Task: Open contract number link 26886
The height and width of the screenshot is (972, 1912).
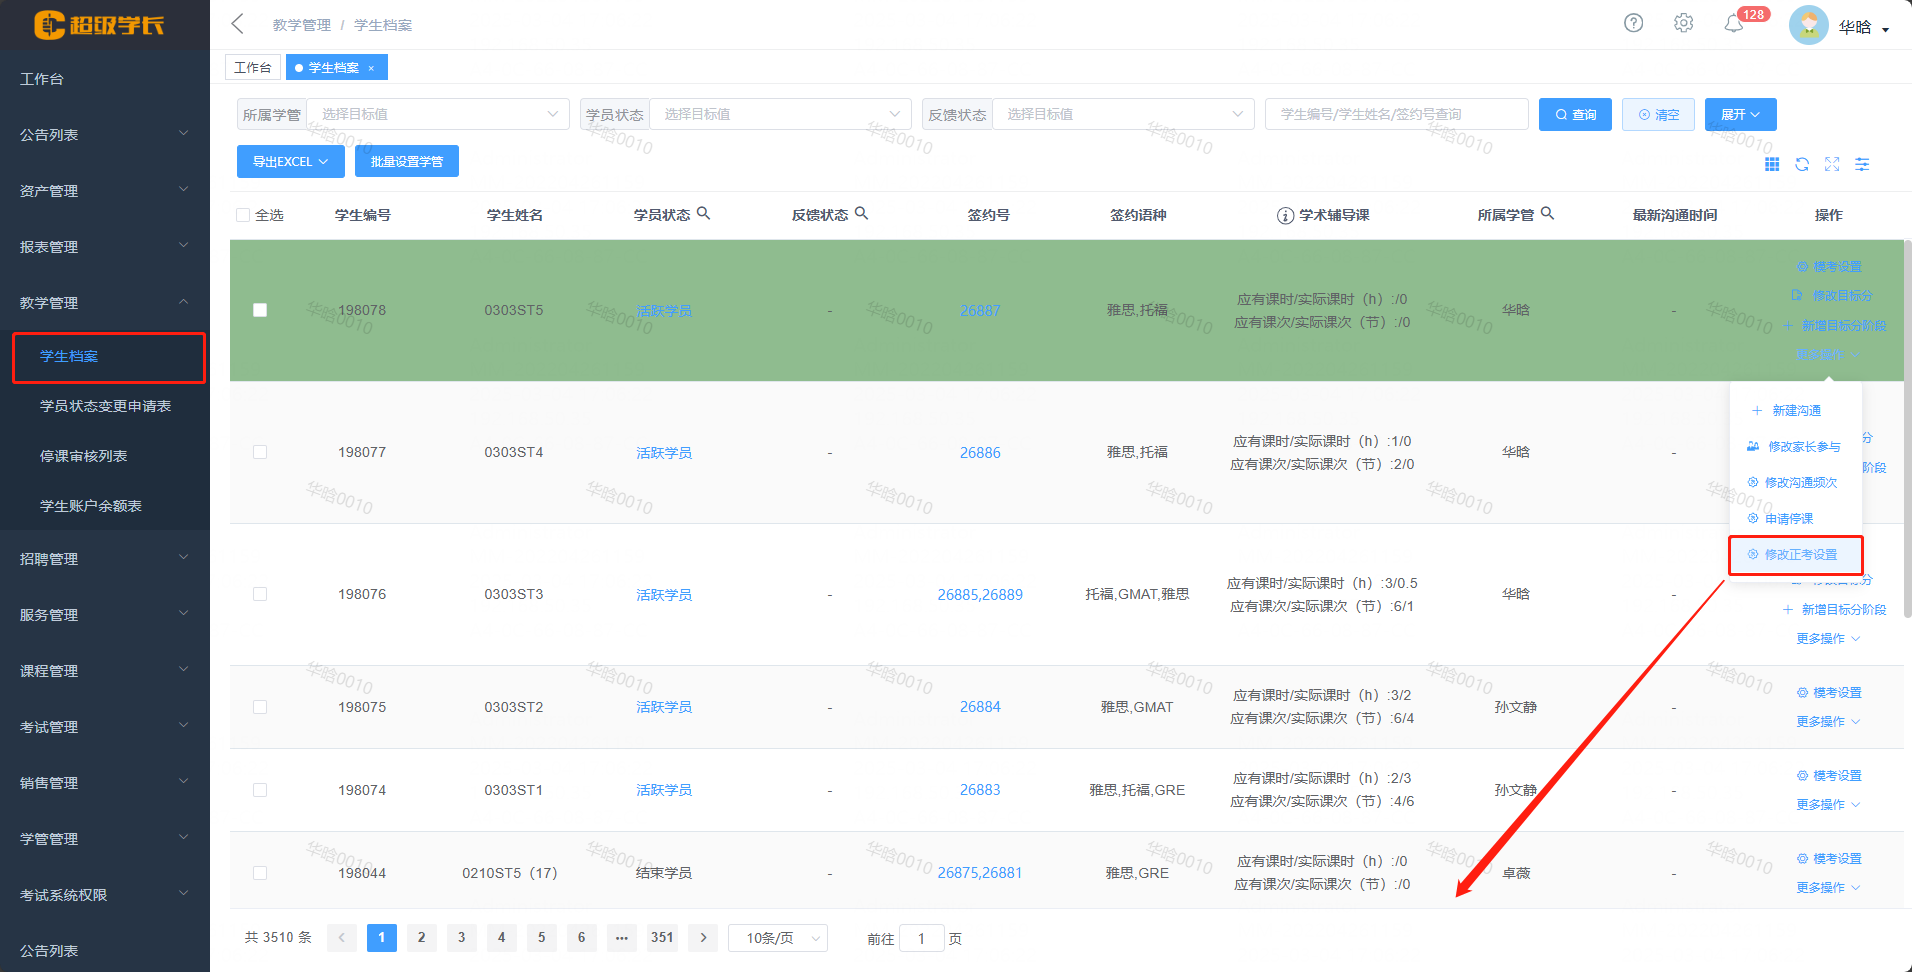Action: point(979,453)
